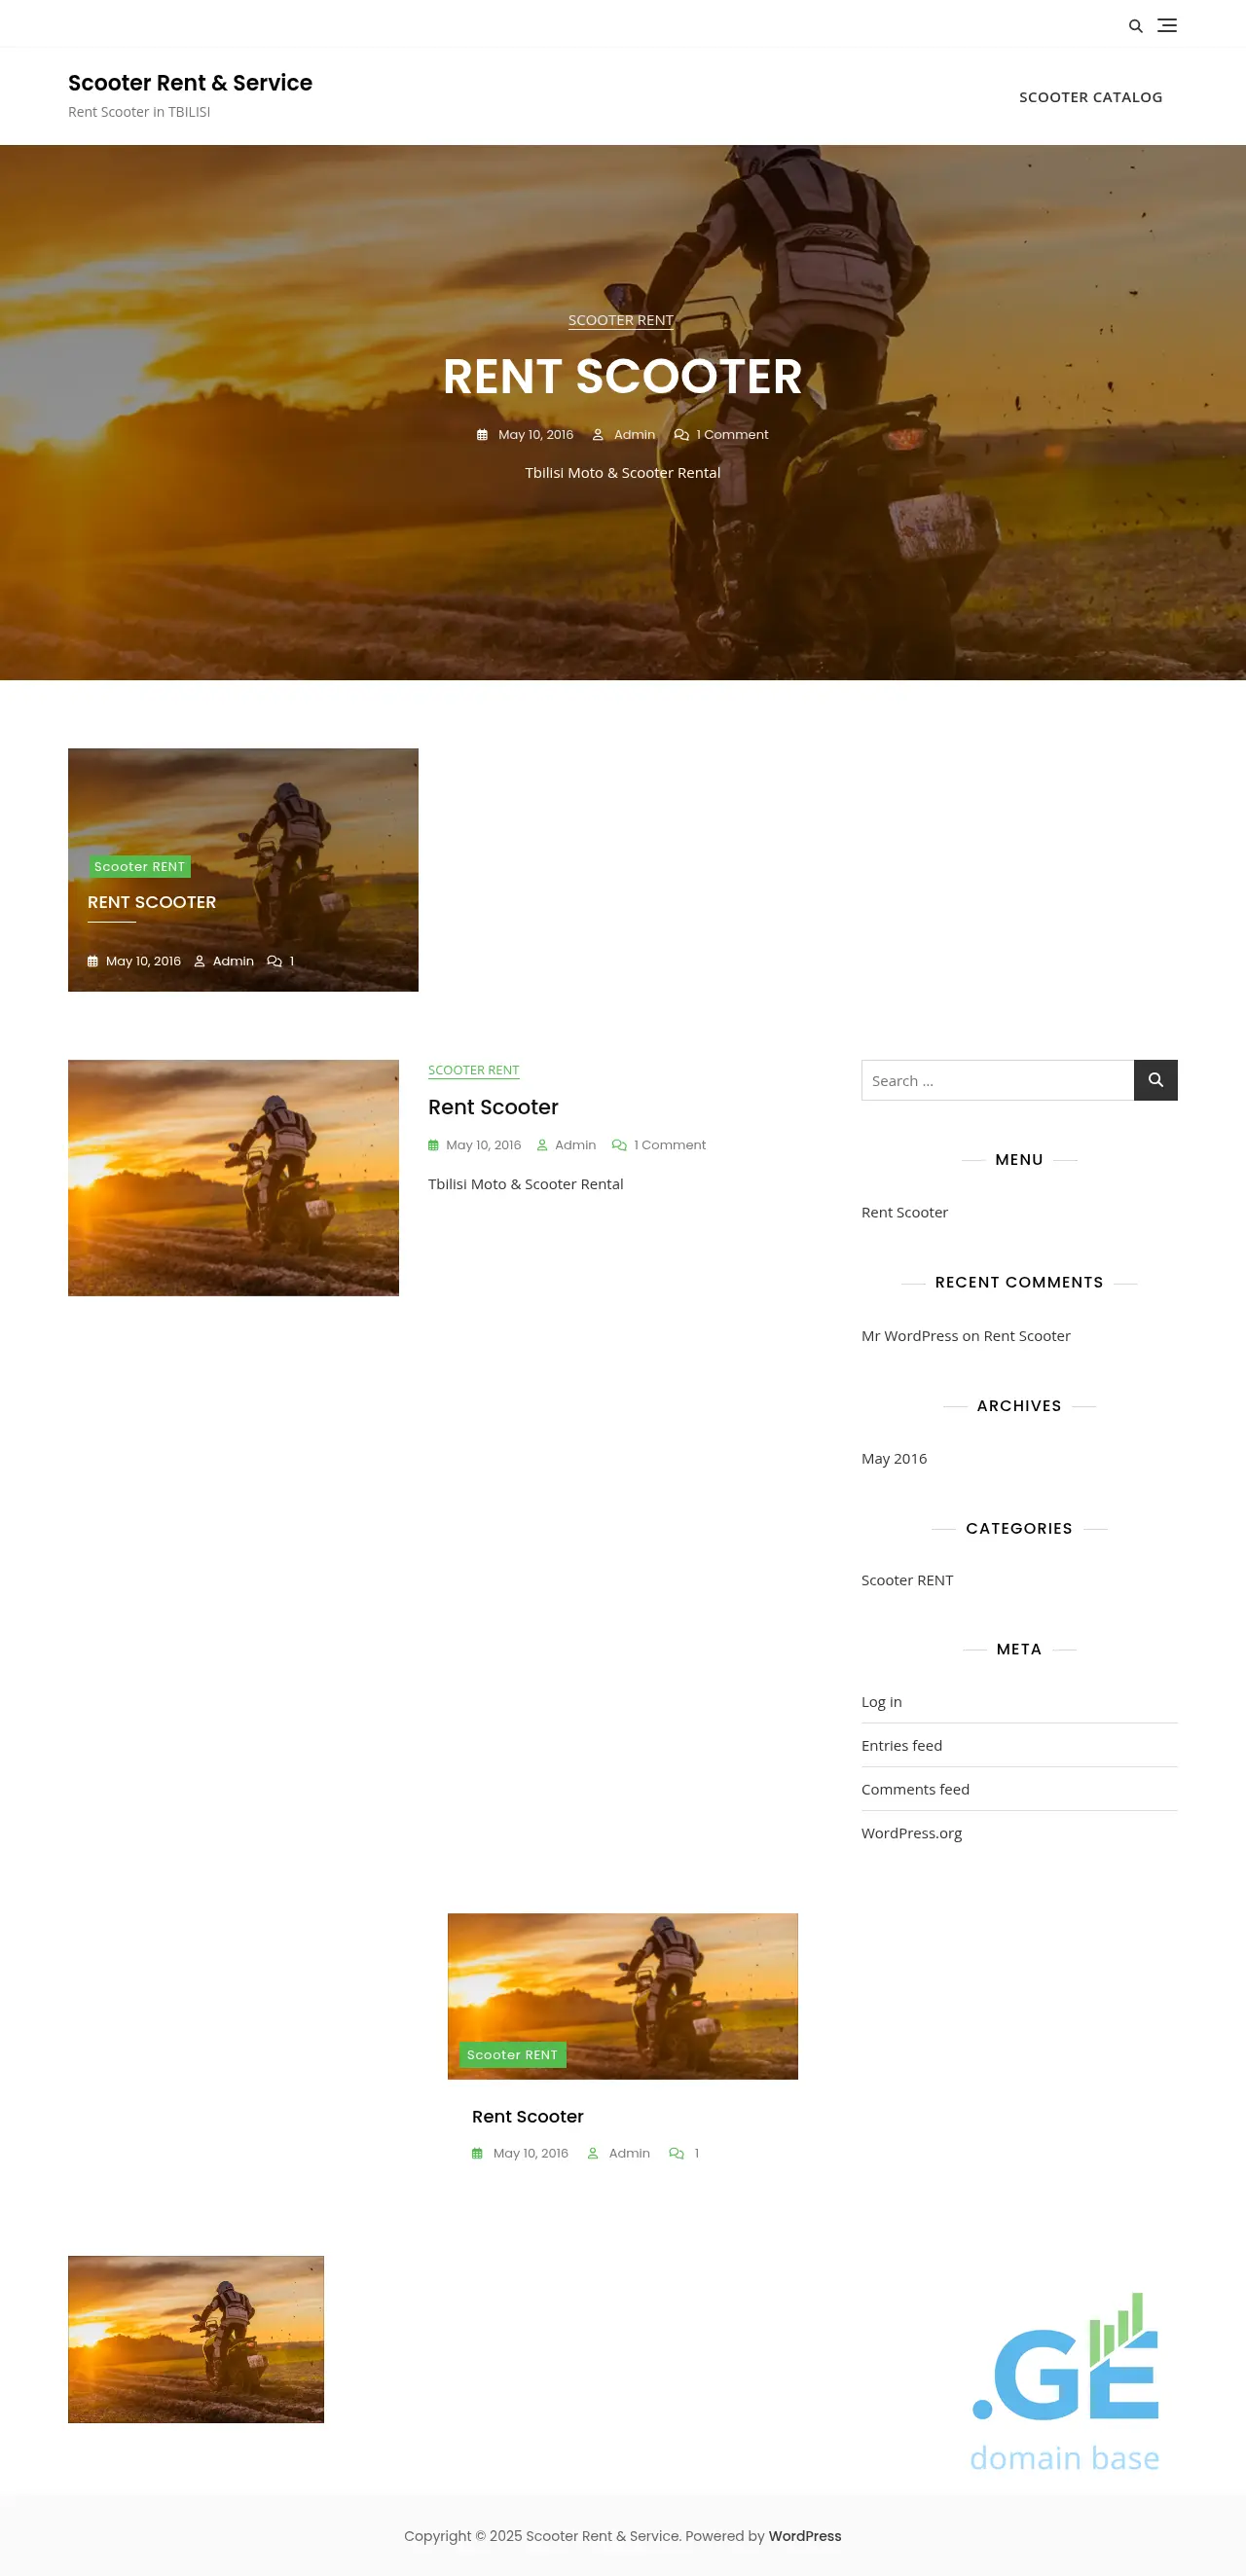Focus the Search input field

[x=996, y=1080]
